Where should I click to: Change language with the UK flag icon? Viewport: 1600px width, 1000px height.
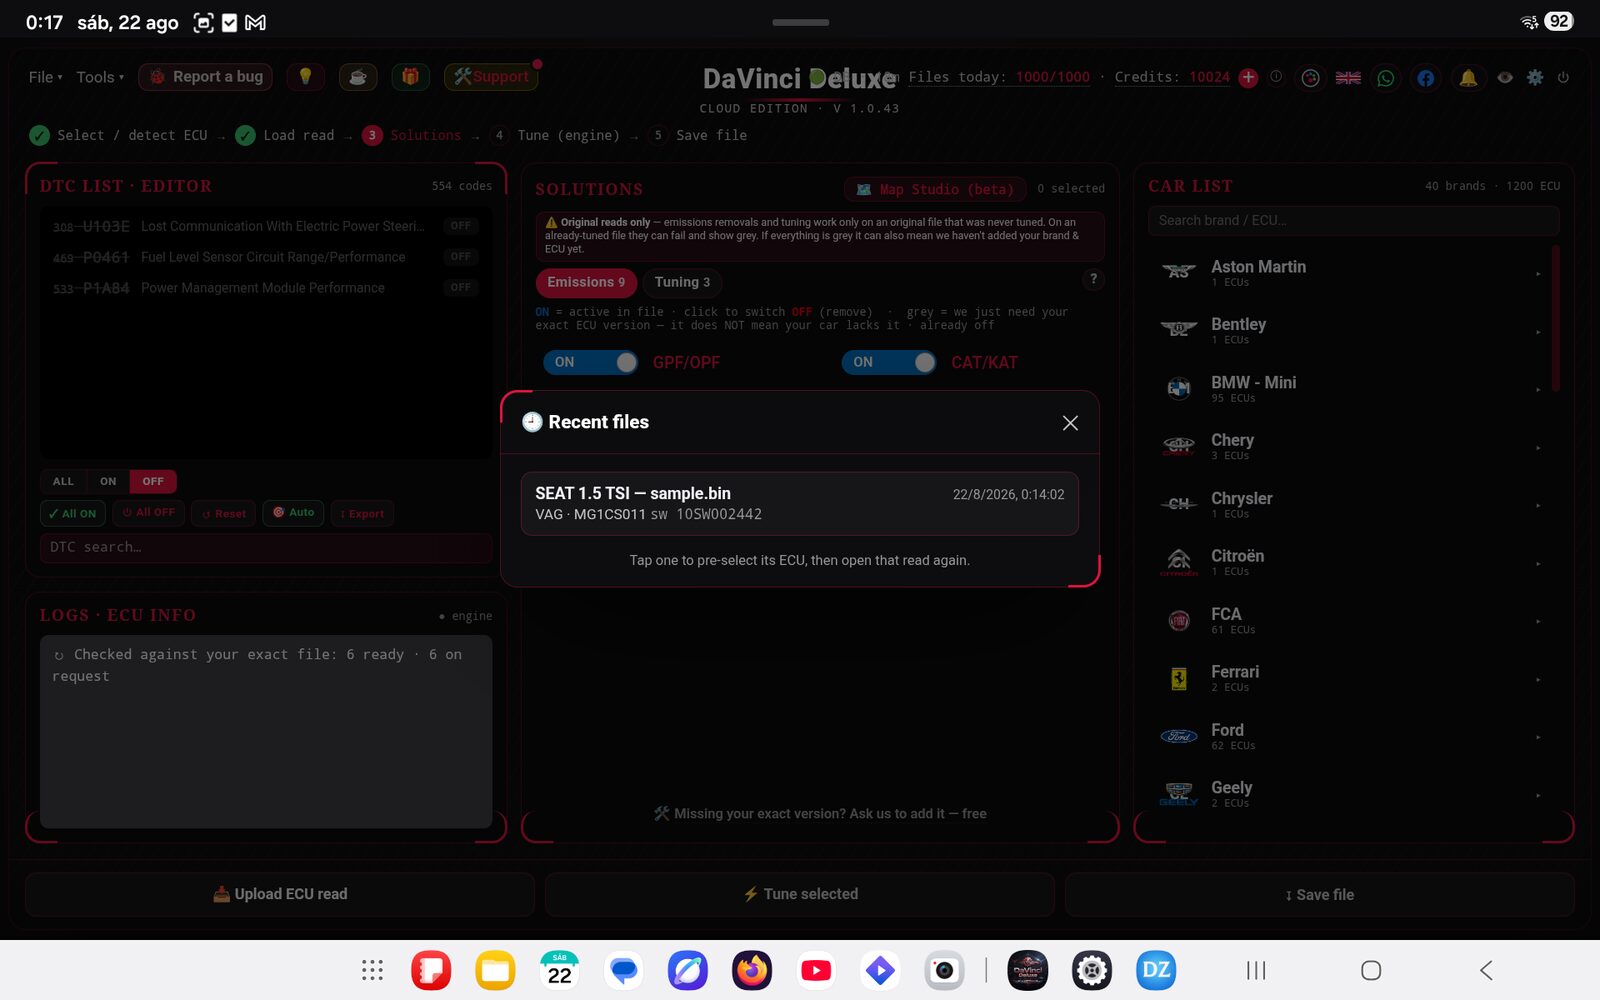click(1348, 78)
